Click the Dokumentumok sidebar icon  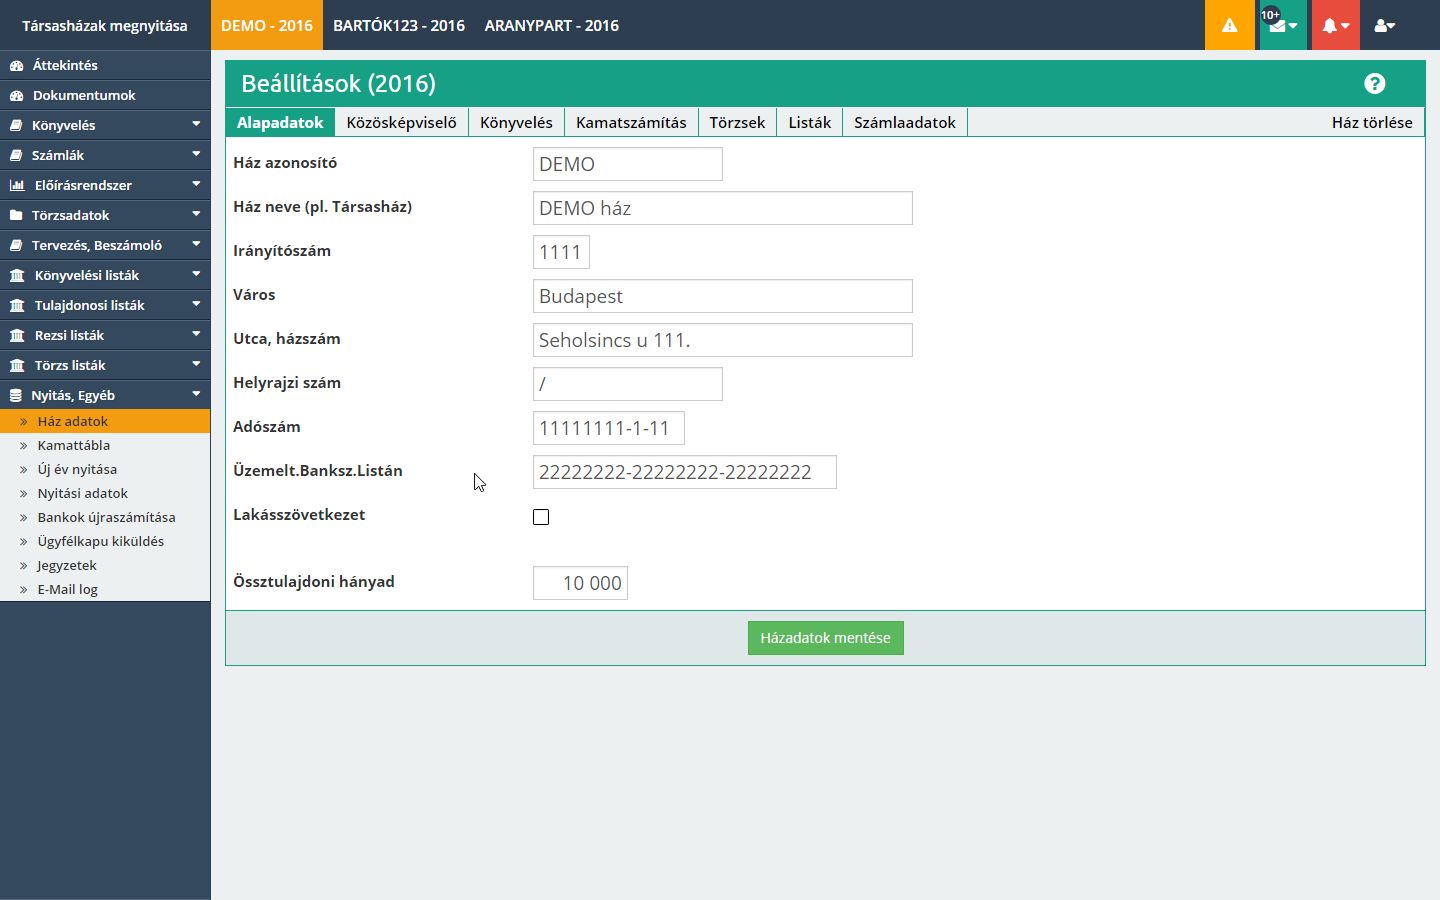tap(16, 95)
